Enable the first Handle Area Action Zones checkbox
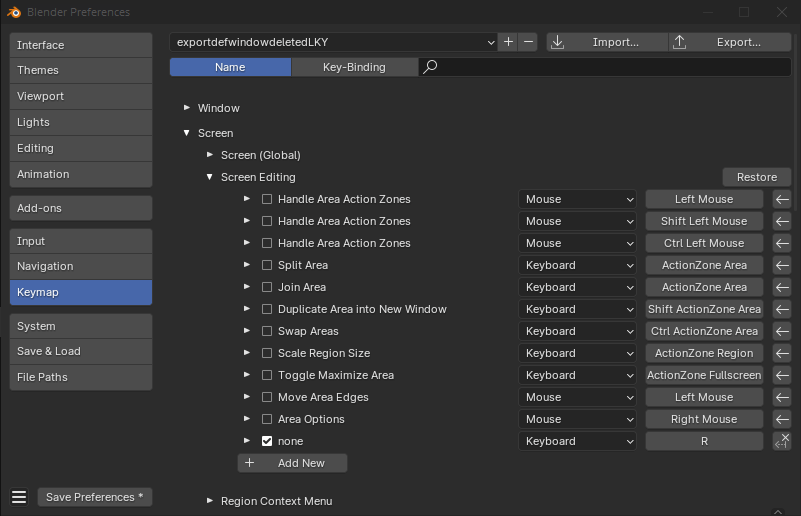This screenshot has height=516, width=801. pyautogui.click(x=267, y=199)
